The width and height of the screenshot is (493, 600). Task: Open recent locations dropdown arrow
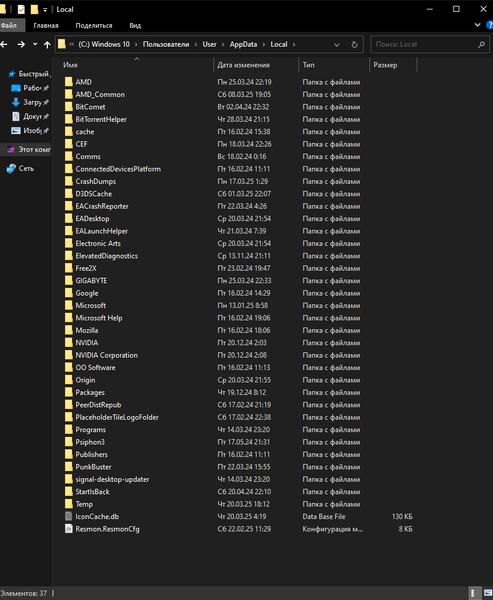(35, 44)
